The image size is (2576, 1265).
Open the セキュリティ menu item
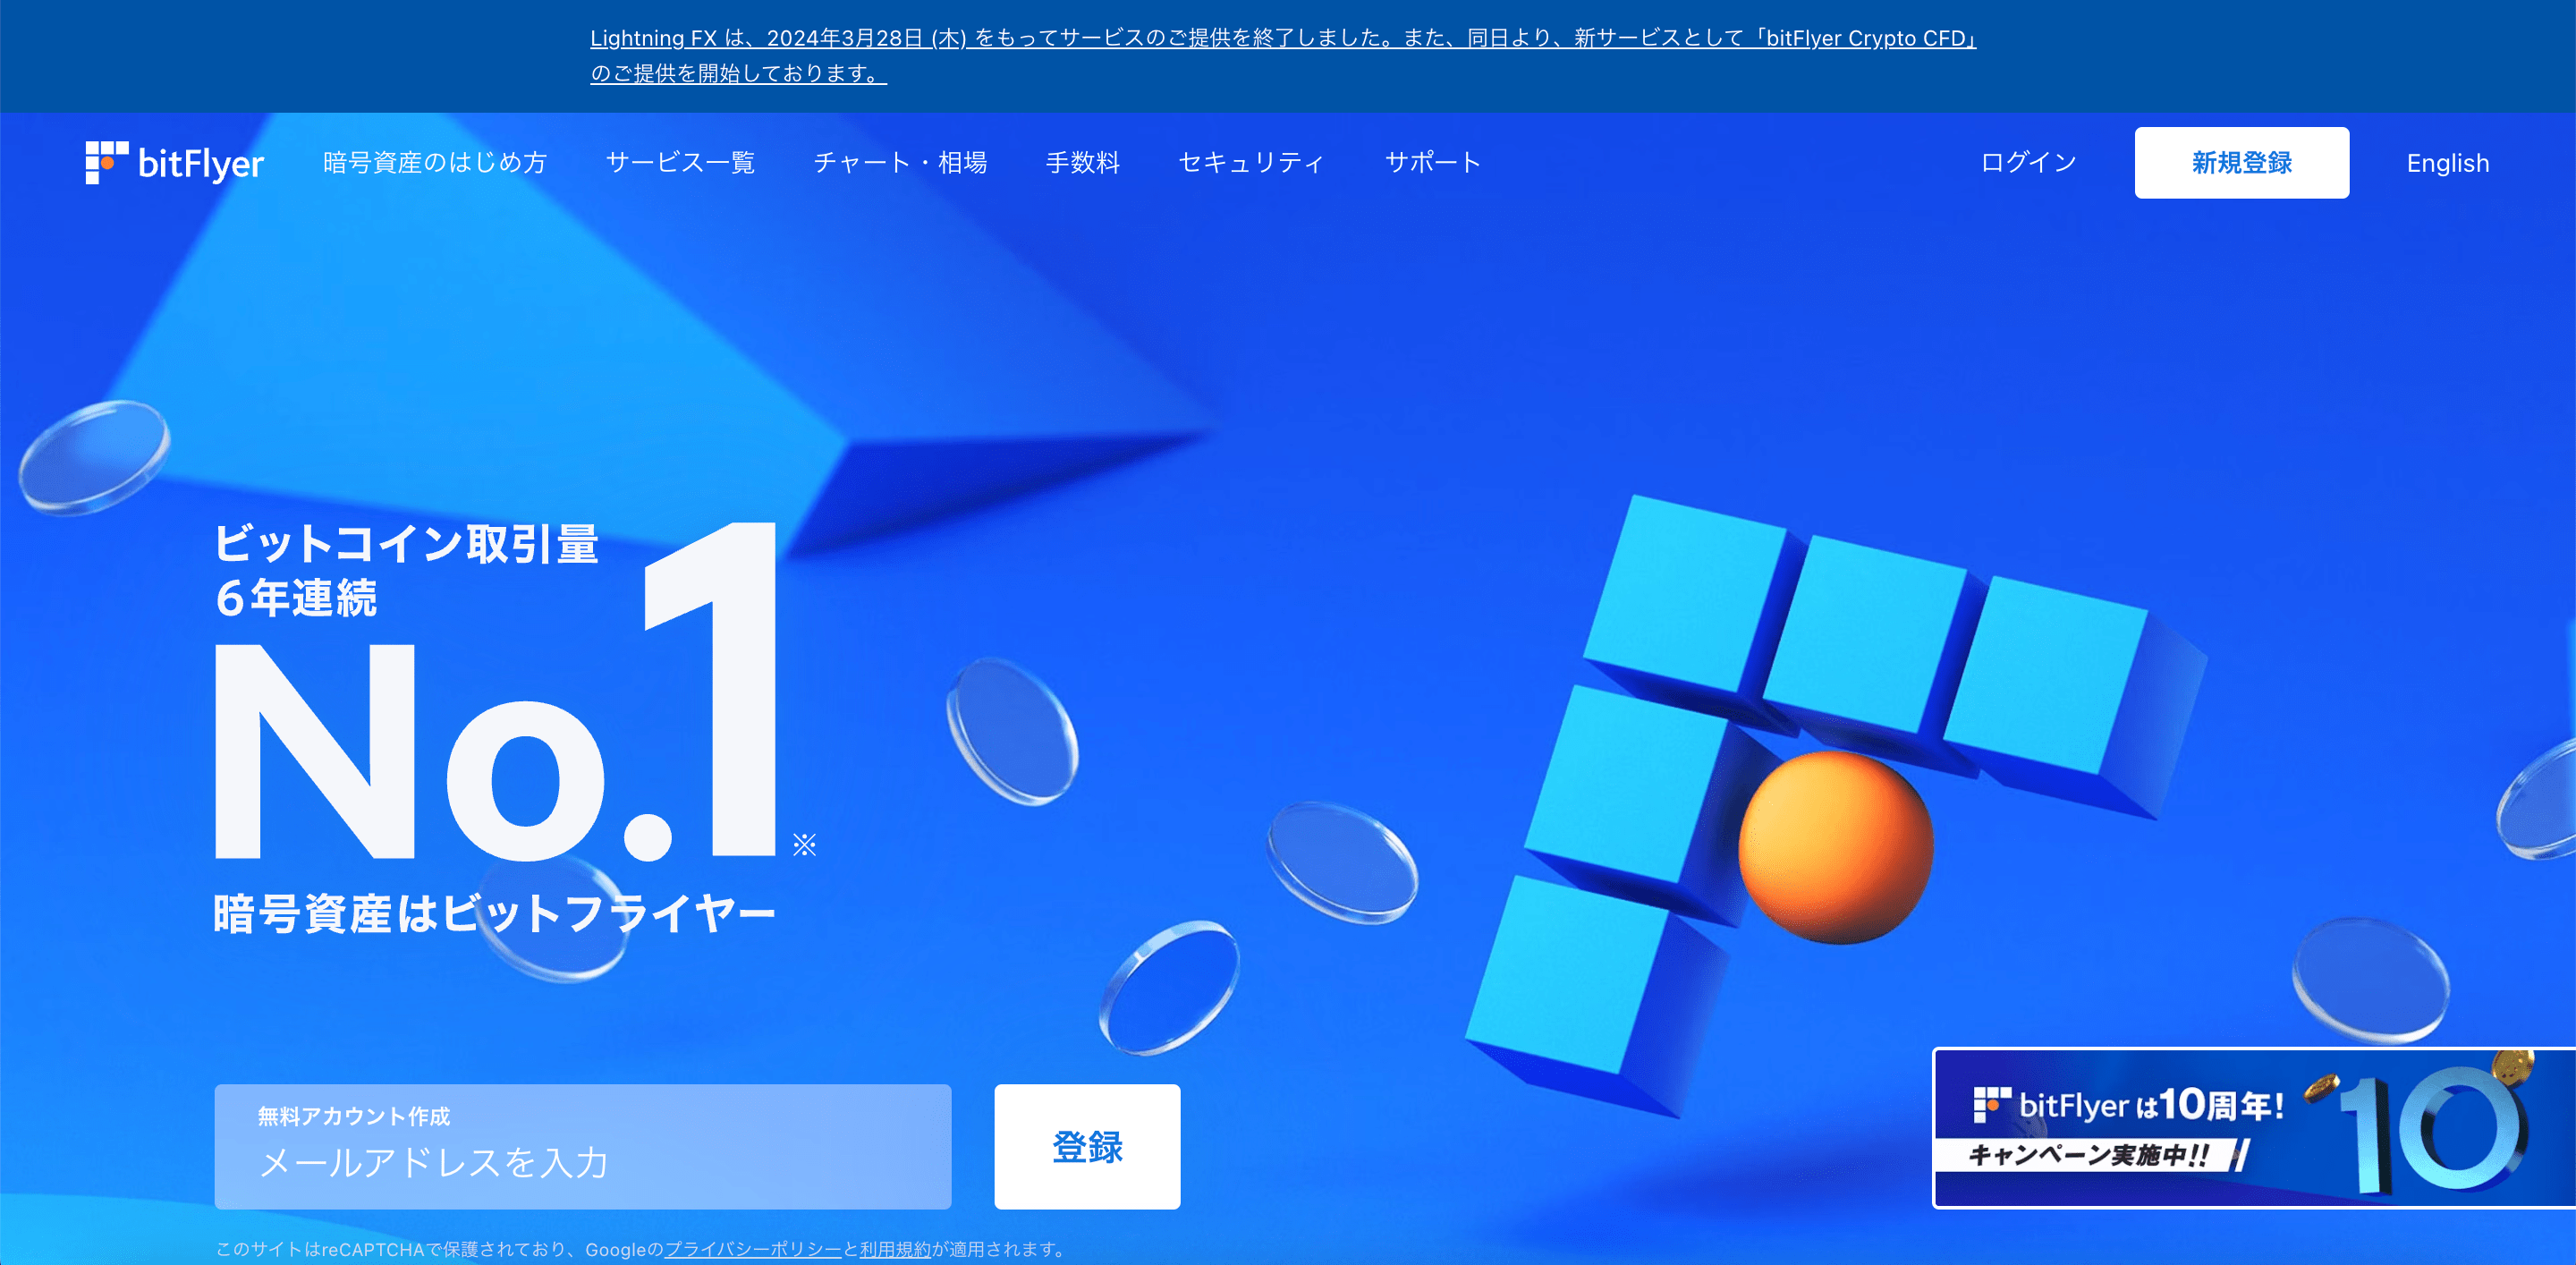click(x=1252, y=163)
